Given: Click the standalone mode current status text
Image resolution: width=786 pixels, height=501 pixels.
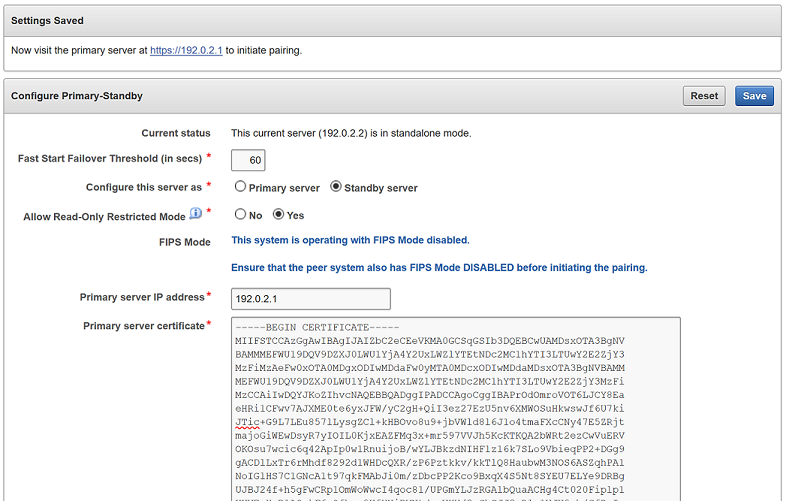Looking at the screenshot, I should [x=351, y=133].
